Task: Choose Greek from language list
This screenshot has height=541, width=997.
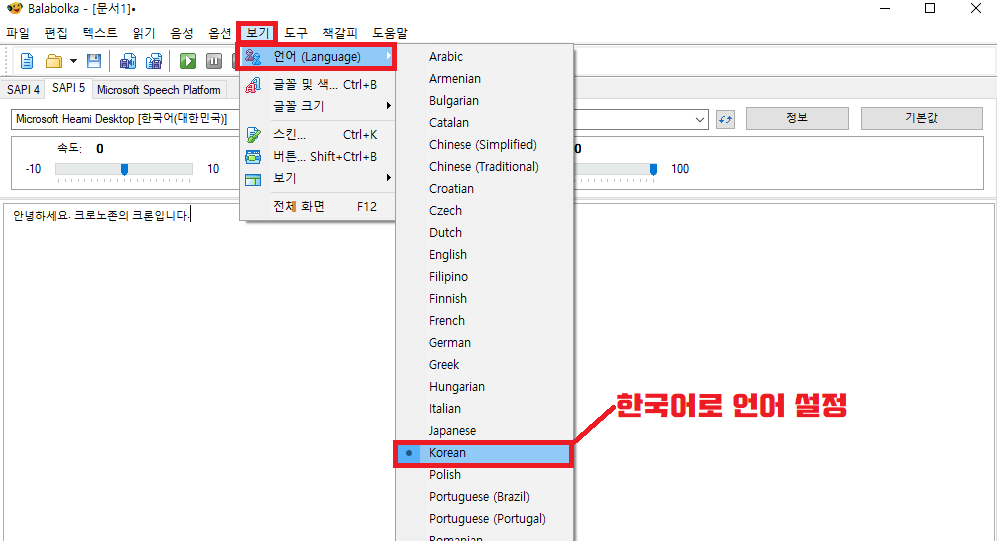Action: (x=483, y=365)
